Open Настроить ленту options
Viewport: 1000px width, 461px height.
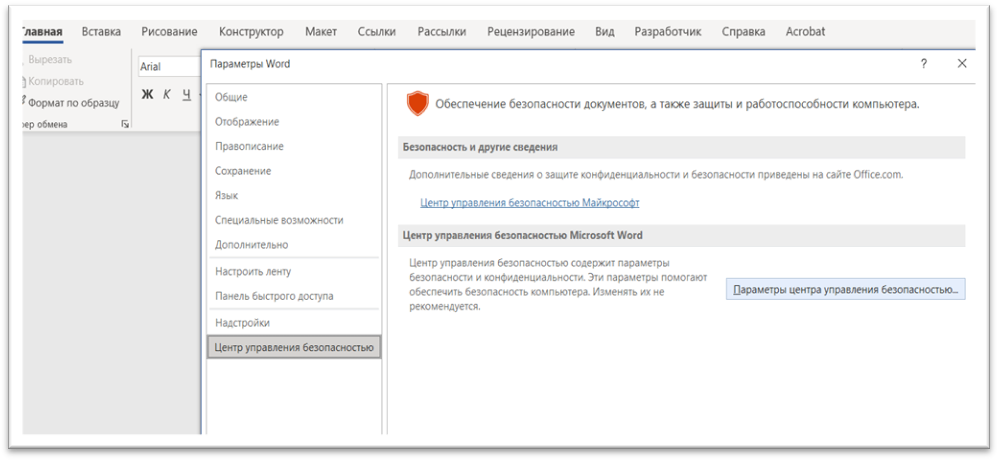coord(294,271)
